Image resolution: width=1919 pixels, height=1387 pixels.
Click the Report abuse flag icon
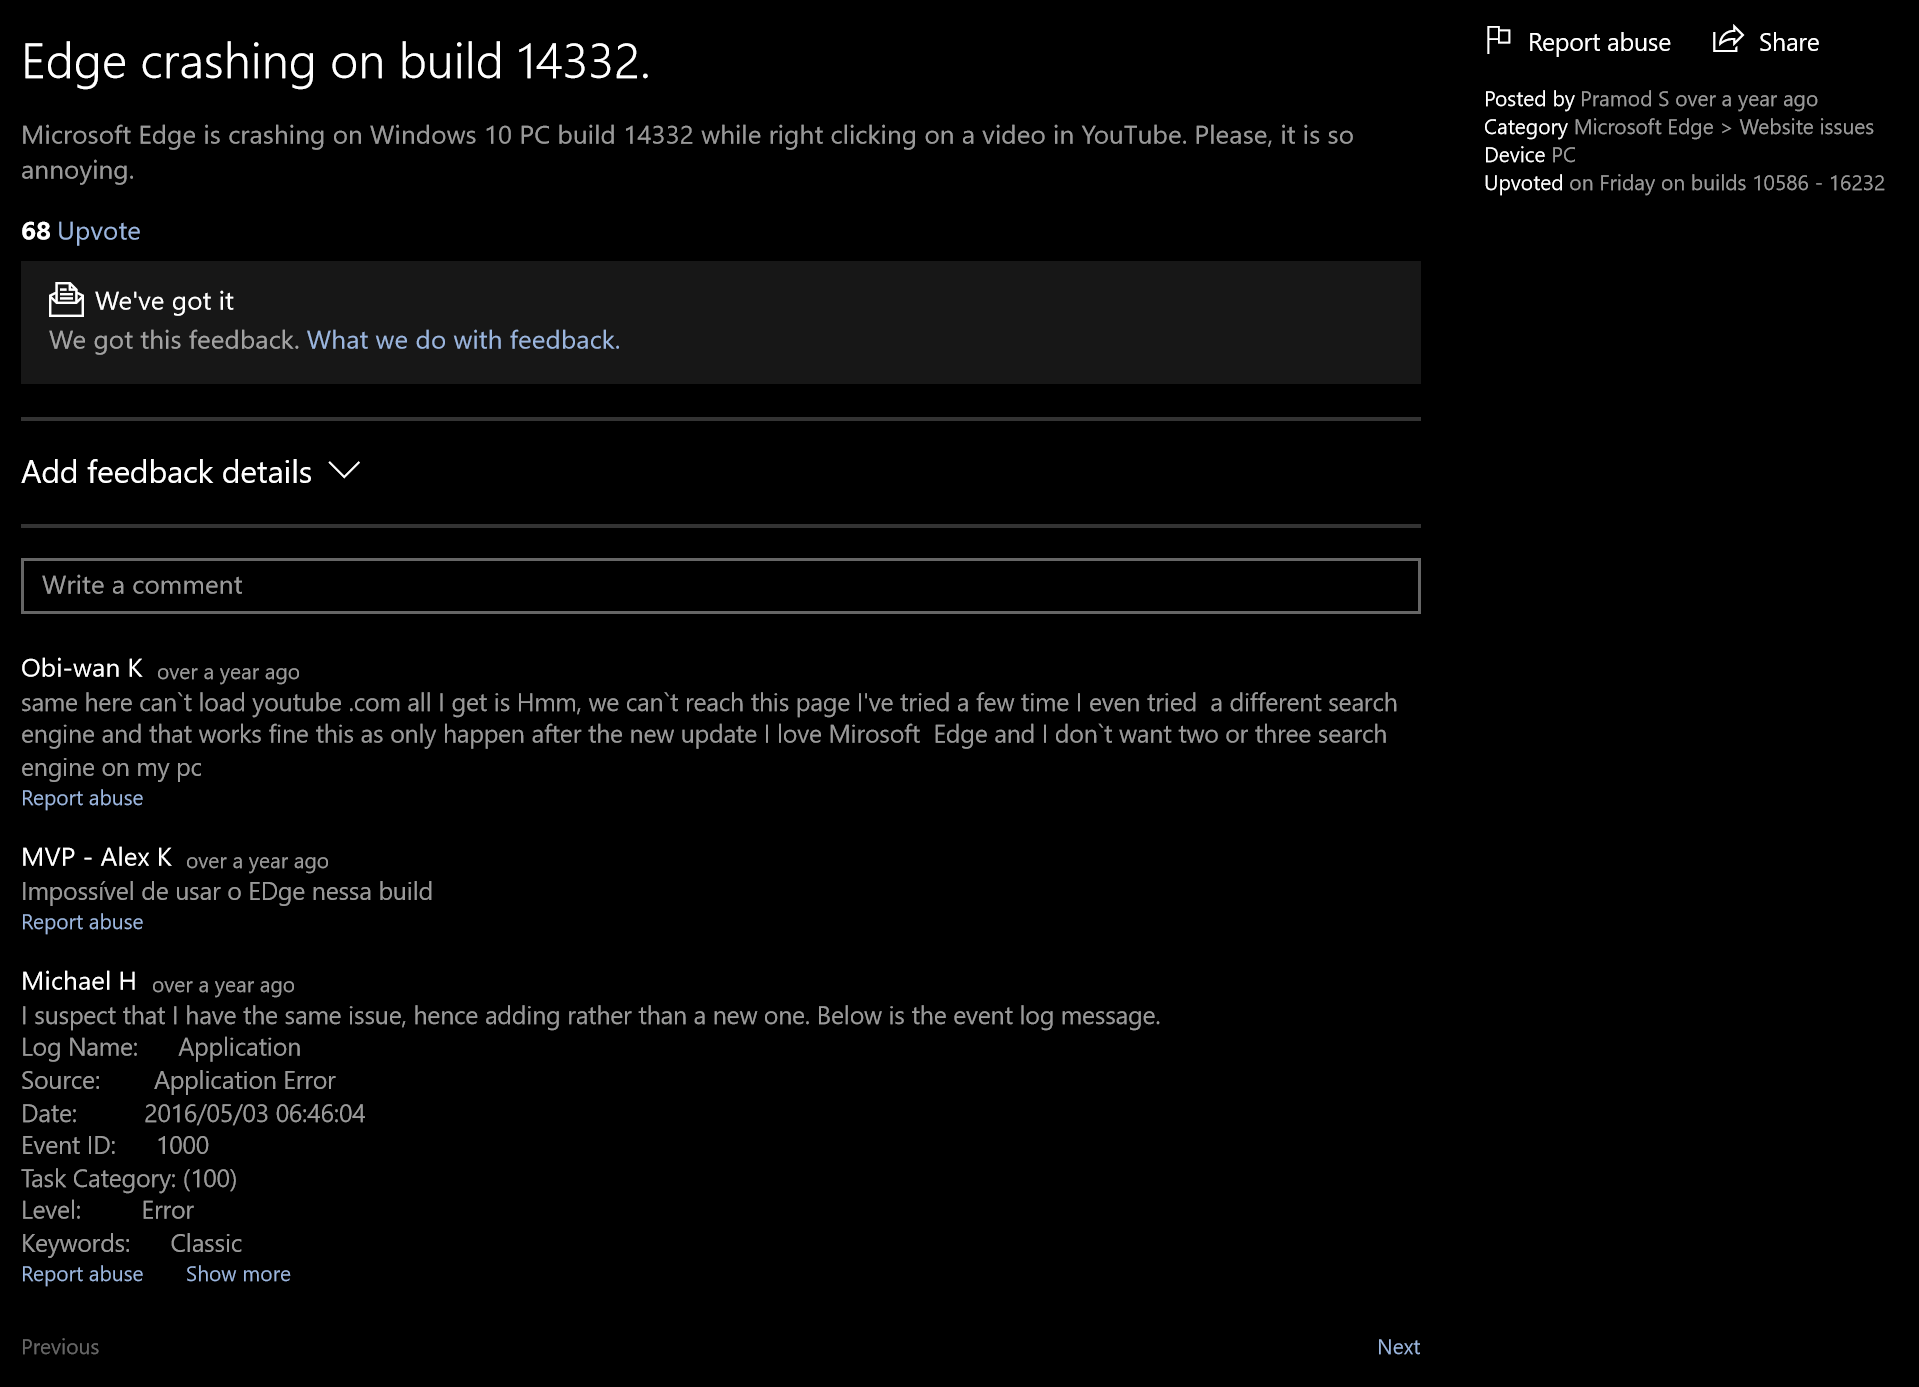(1498, 40)
